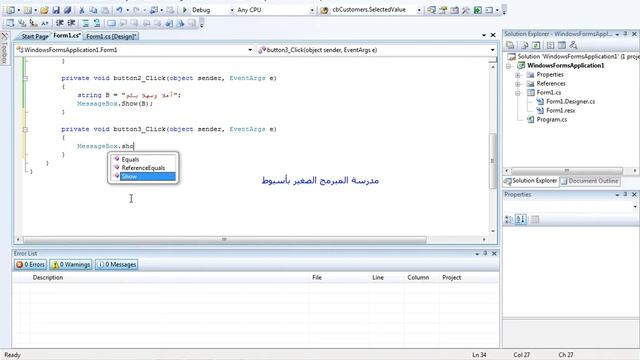
Task: Open the Toolbox side tab
Action: click(4, 48)
